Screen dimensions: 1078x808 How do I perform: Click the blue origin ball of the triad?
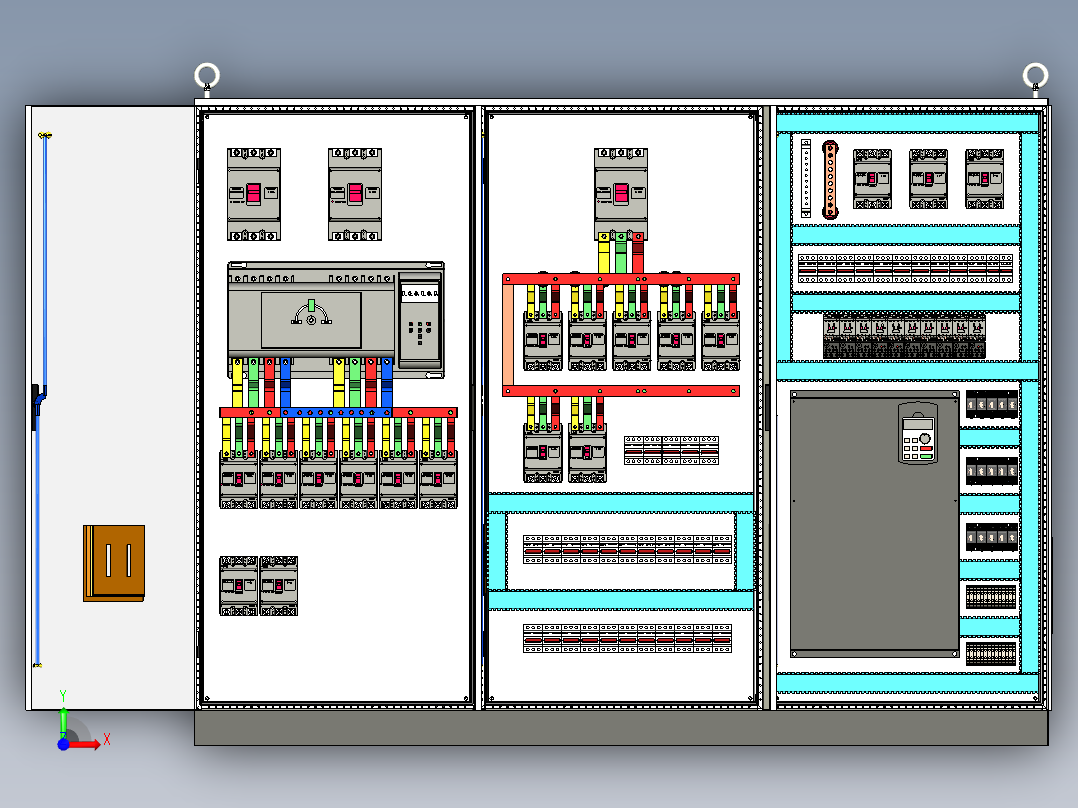pyautogui.click(x=63, y=744)
